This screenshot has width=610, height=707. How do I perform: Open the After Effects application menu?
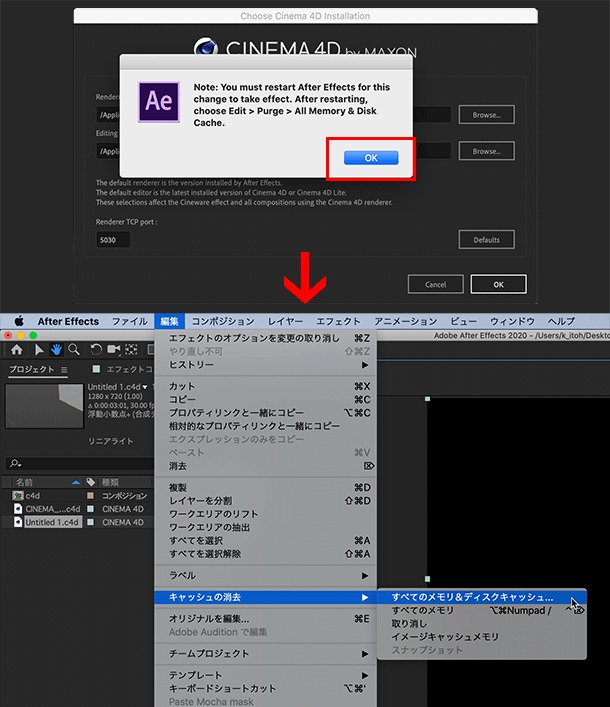coord(68,321)
